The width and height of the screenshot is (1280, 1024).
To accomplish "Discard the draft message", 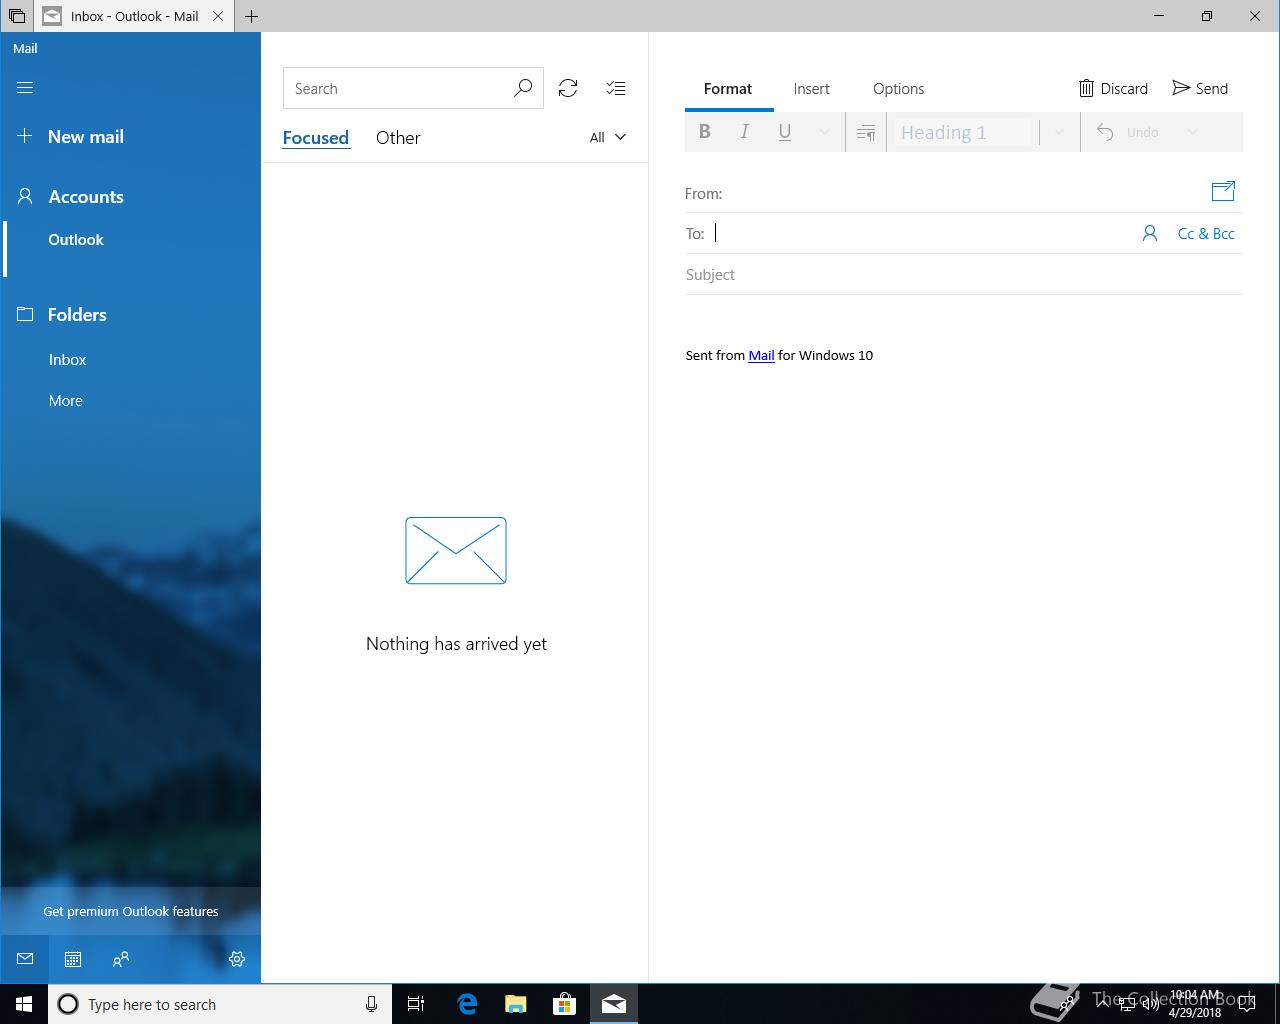I will pos(1113,89).
